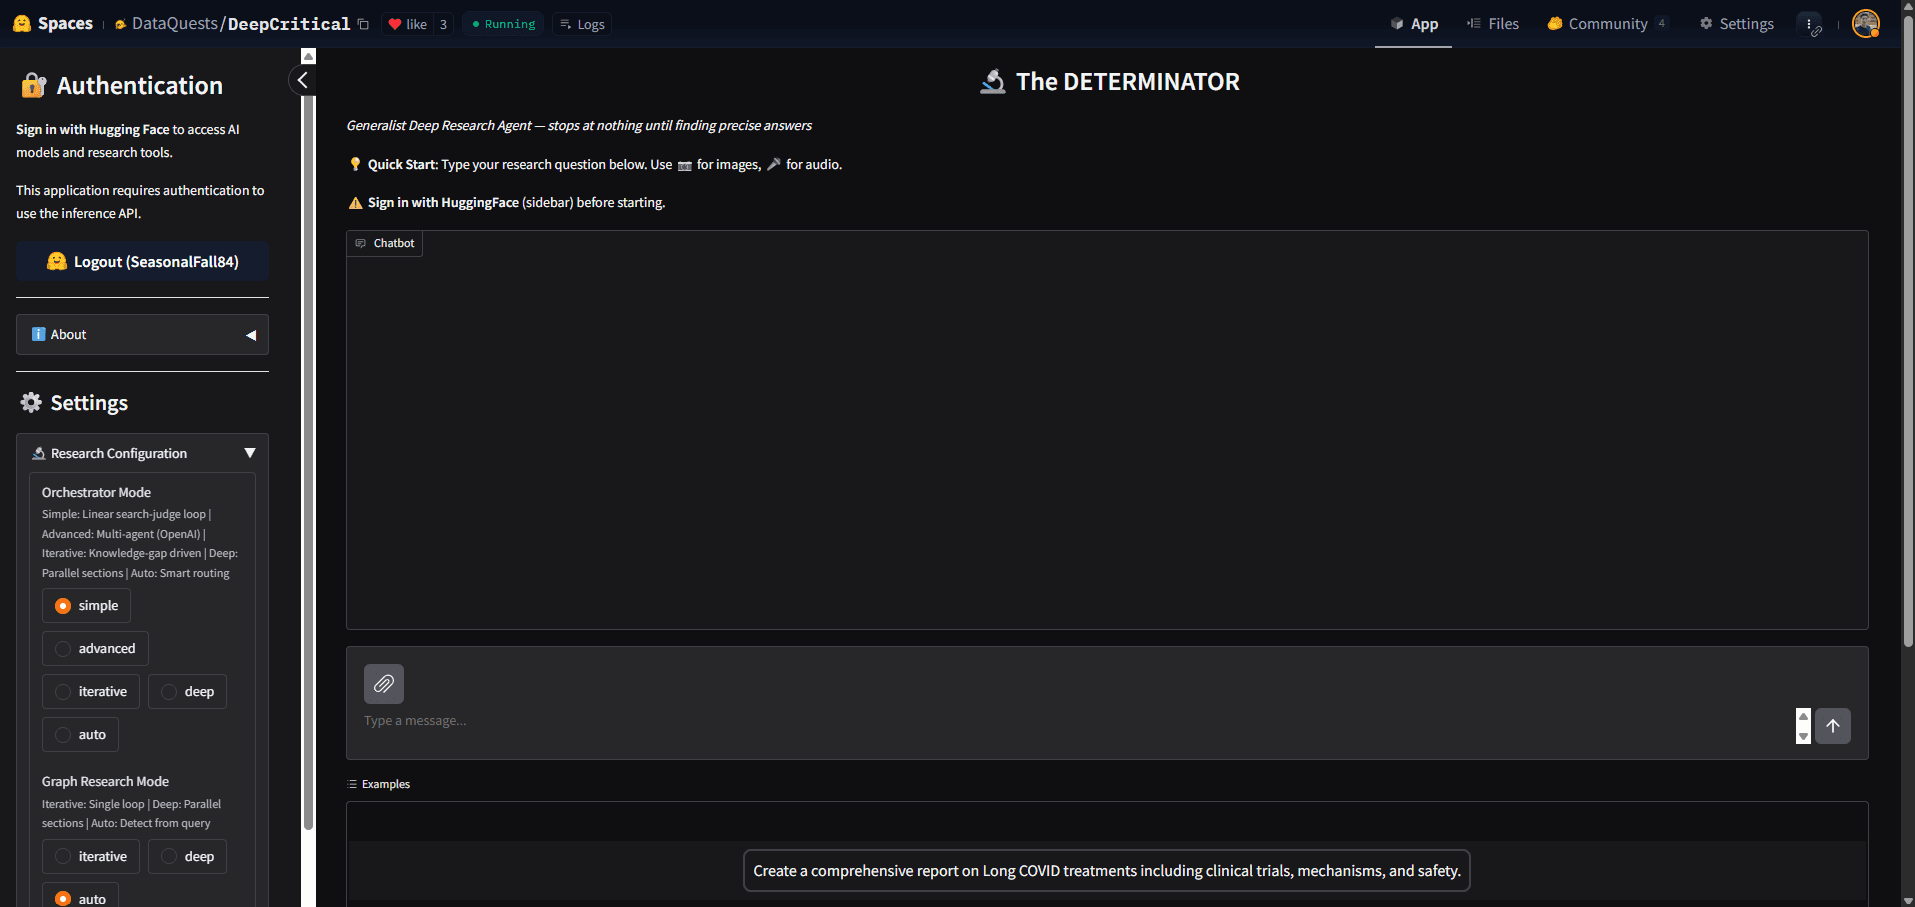Click the Spaces hugging face logo
Screen dimensions: 1915x907
coord(22,22)
